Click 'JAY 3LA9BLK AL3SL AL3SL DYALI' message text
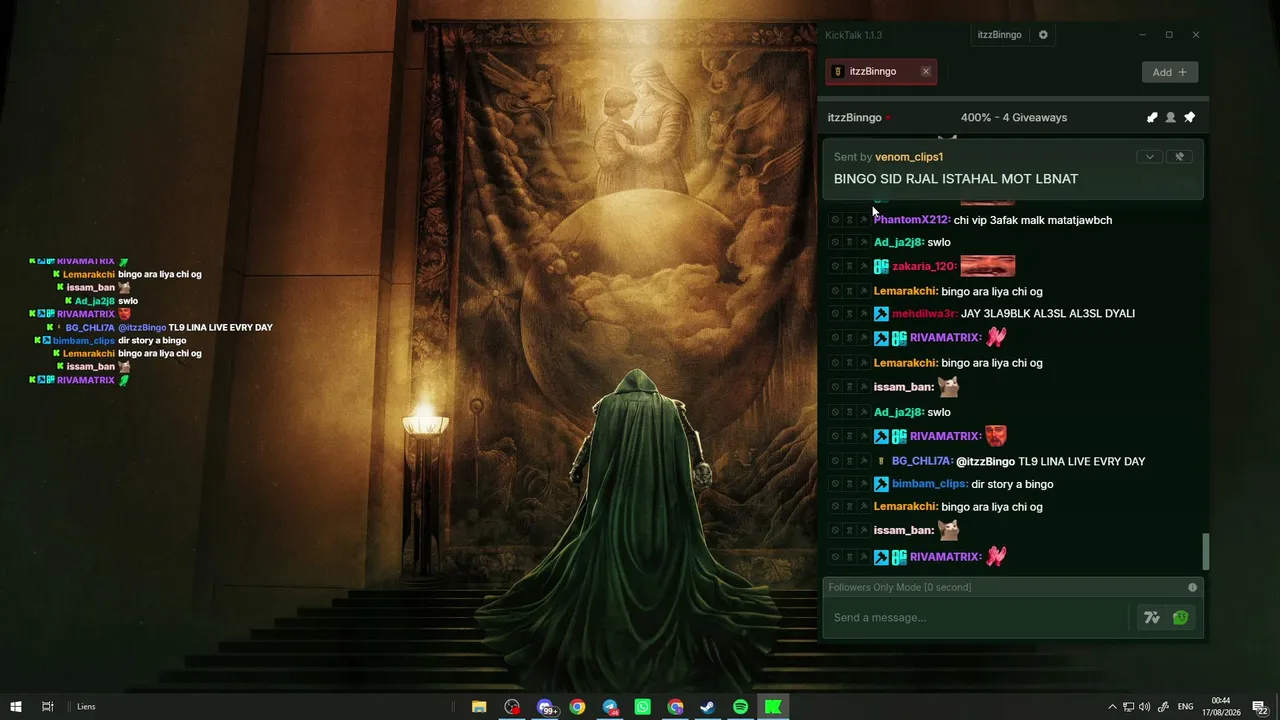This screenshot has width=1280, height=720. point(1048,314)
